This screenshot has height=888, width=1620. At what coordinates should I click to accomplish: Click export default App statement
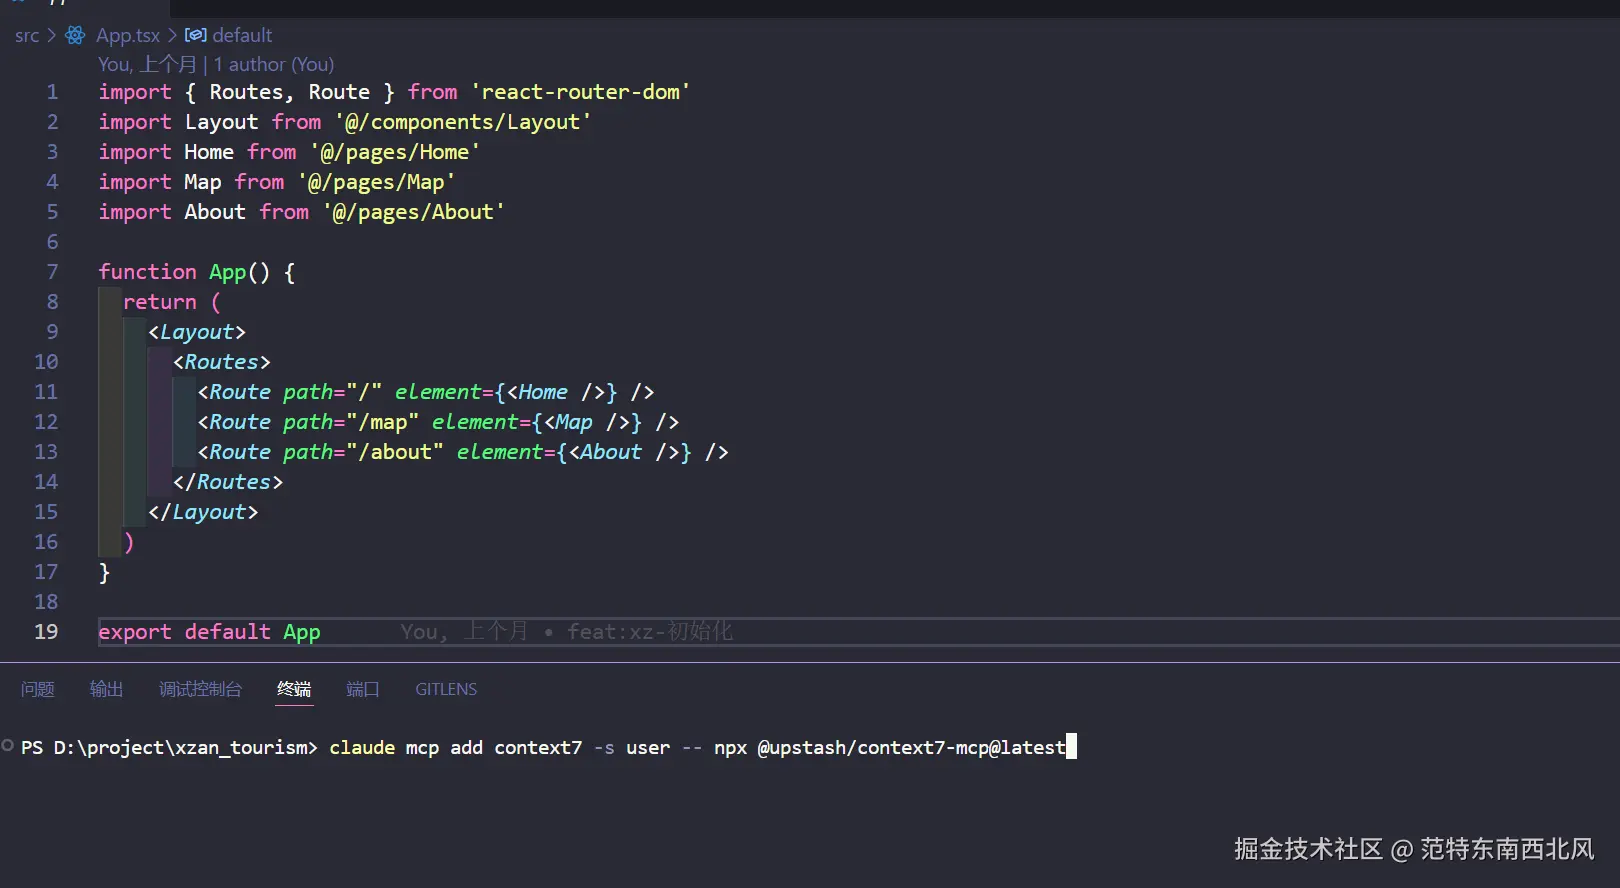(209, 632)
